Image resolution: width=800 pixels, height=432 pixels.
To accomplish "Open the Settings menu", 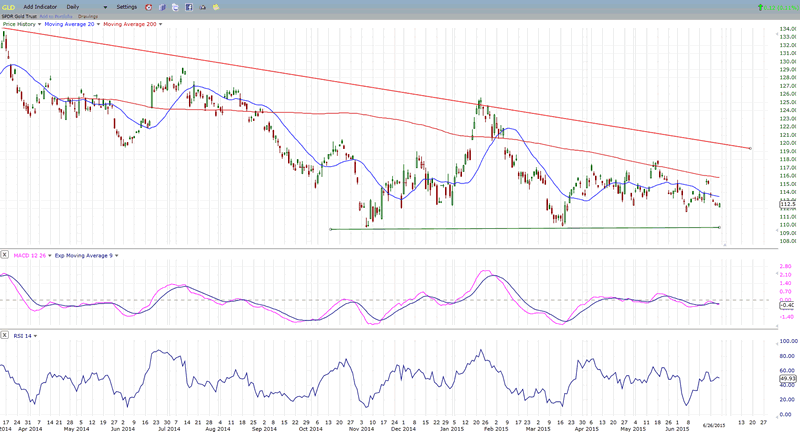I will click(126, 7).
